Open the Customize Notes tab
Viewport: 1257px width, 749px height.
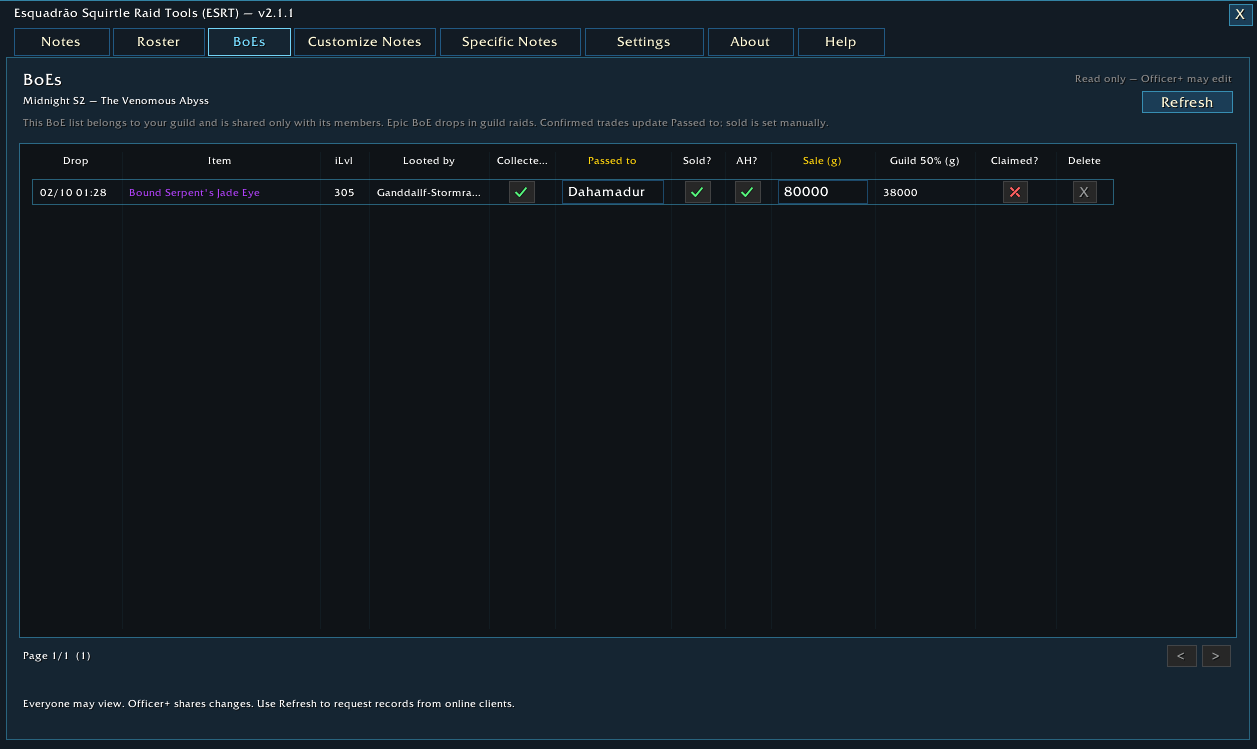coord(365,42)
